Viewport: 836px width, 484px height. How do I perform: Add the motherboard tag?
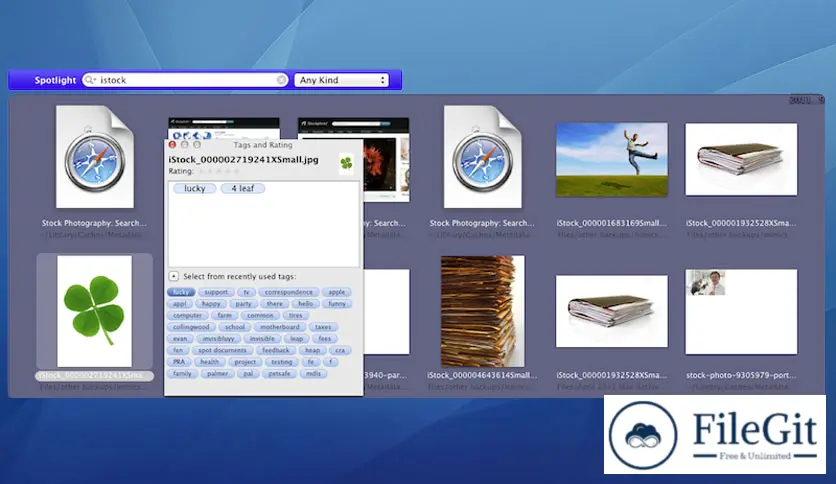[x=280, y=327]
